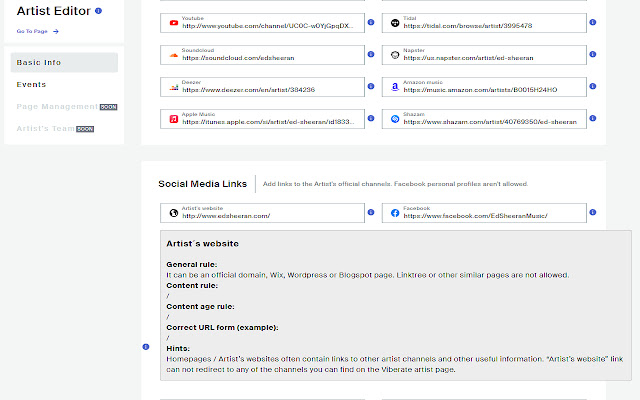This screenshot has height=400, width=640.
Task: Click the Tidal logo icon
Action: [x=395, y=23]
